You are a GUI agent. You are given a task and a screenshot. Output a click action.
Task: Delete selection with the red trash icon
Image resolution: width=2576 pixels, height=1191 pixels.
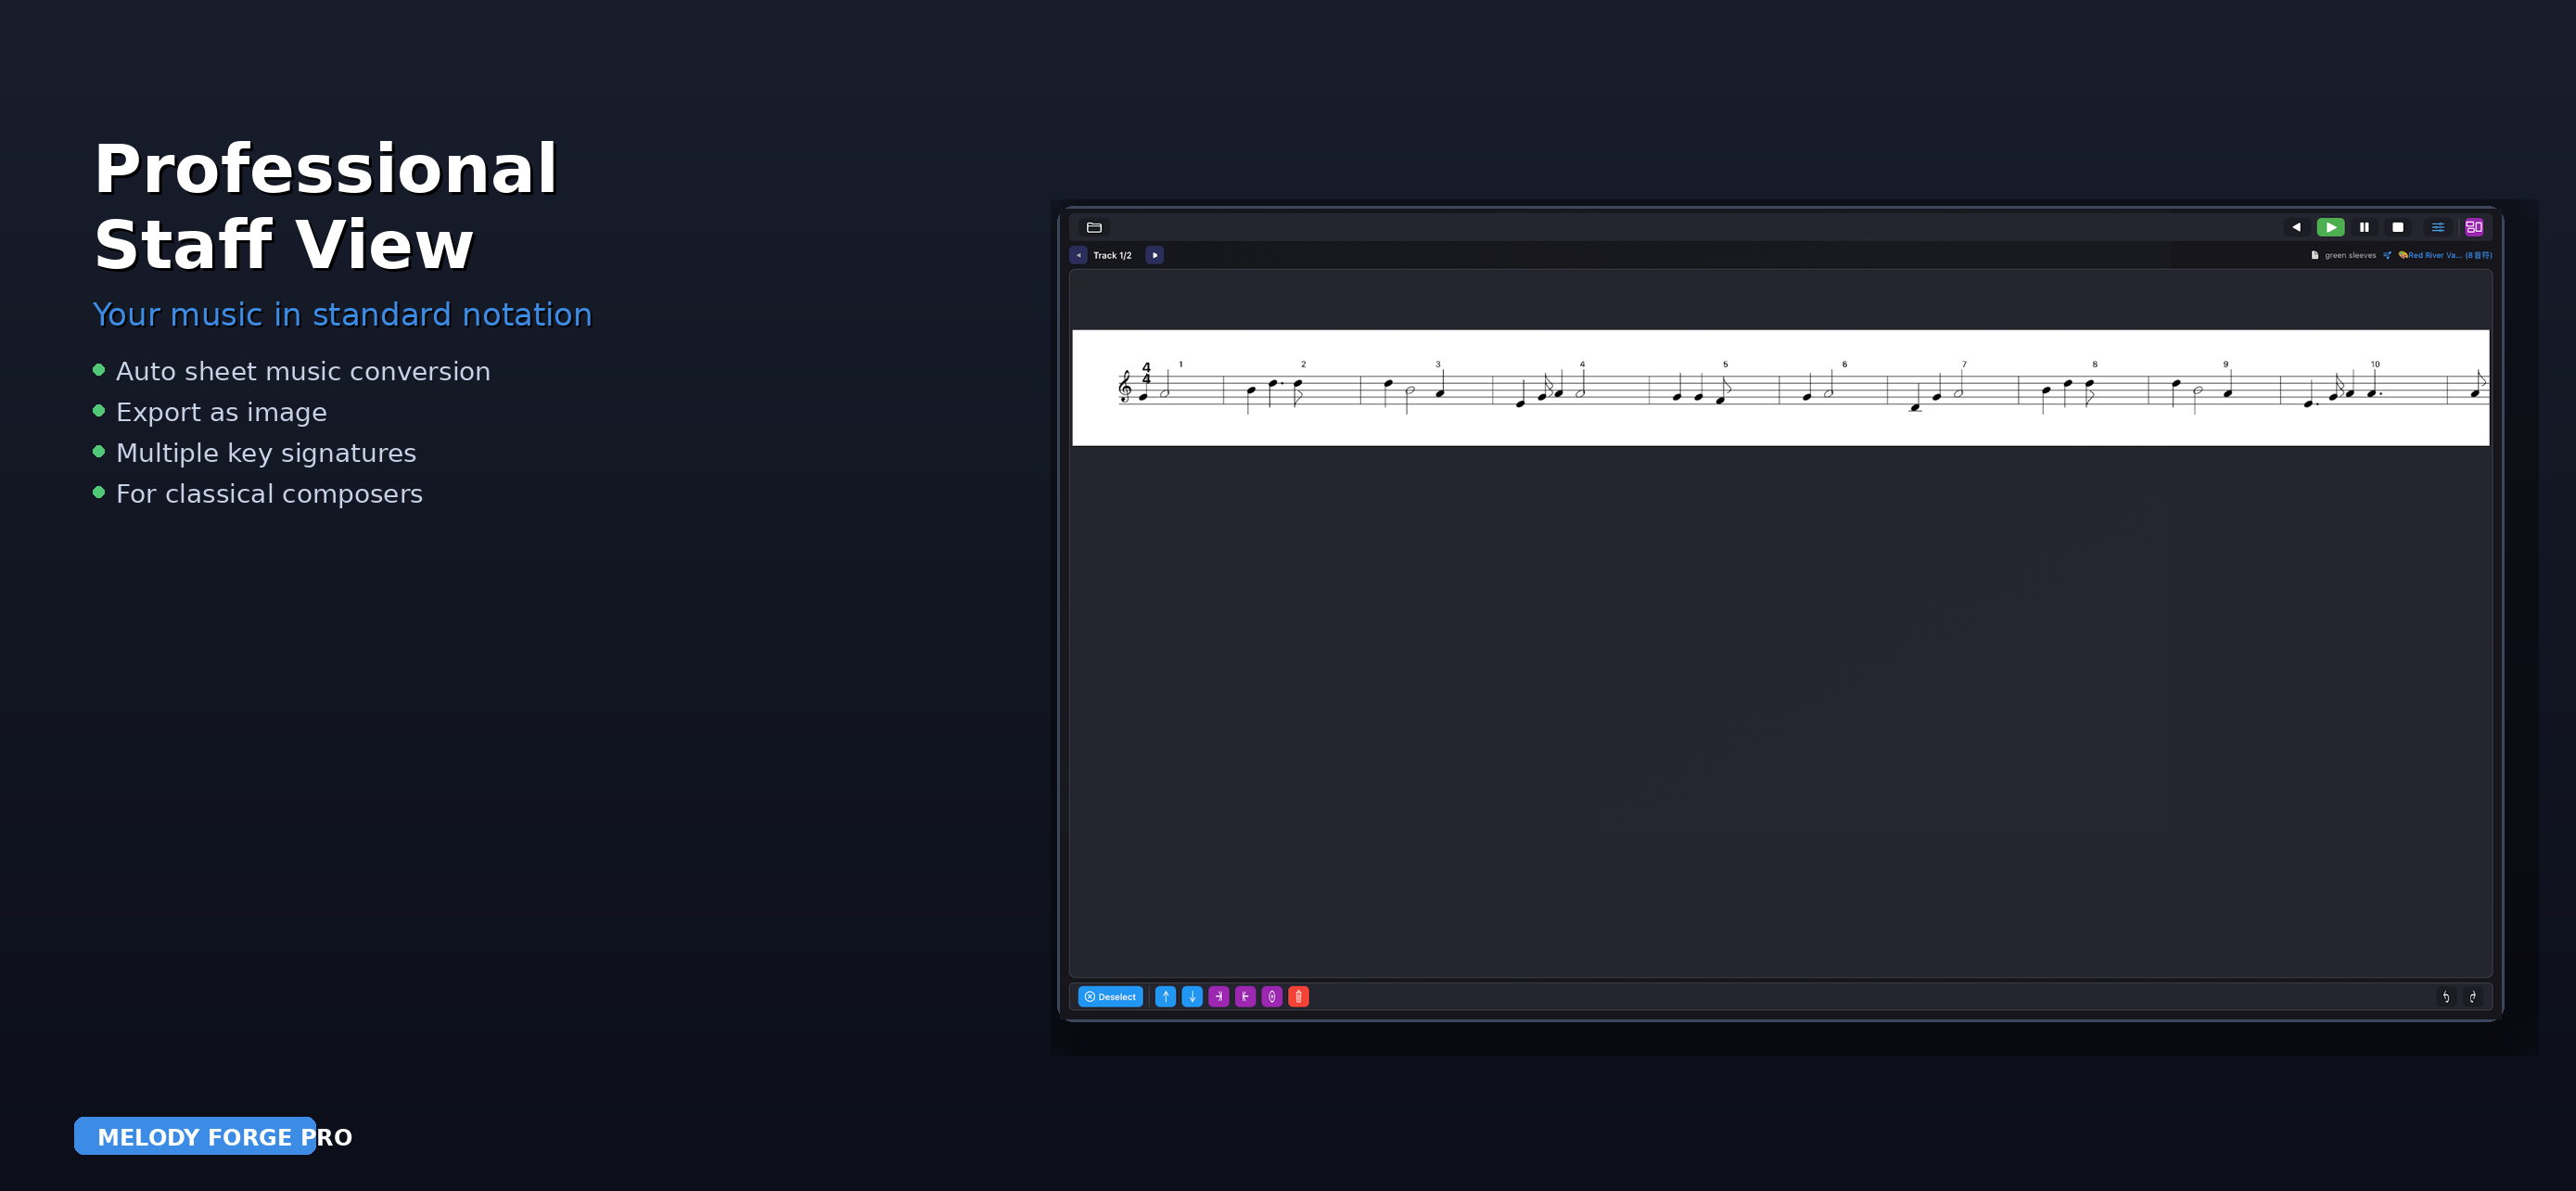pyautogui.click(x=1298, y=996)
